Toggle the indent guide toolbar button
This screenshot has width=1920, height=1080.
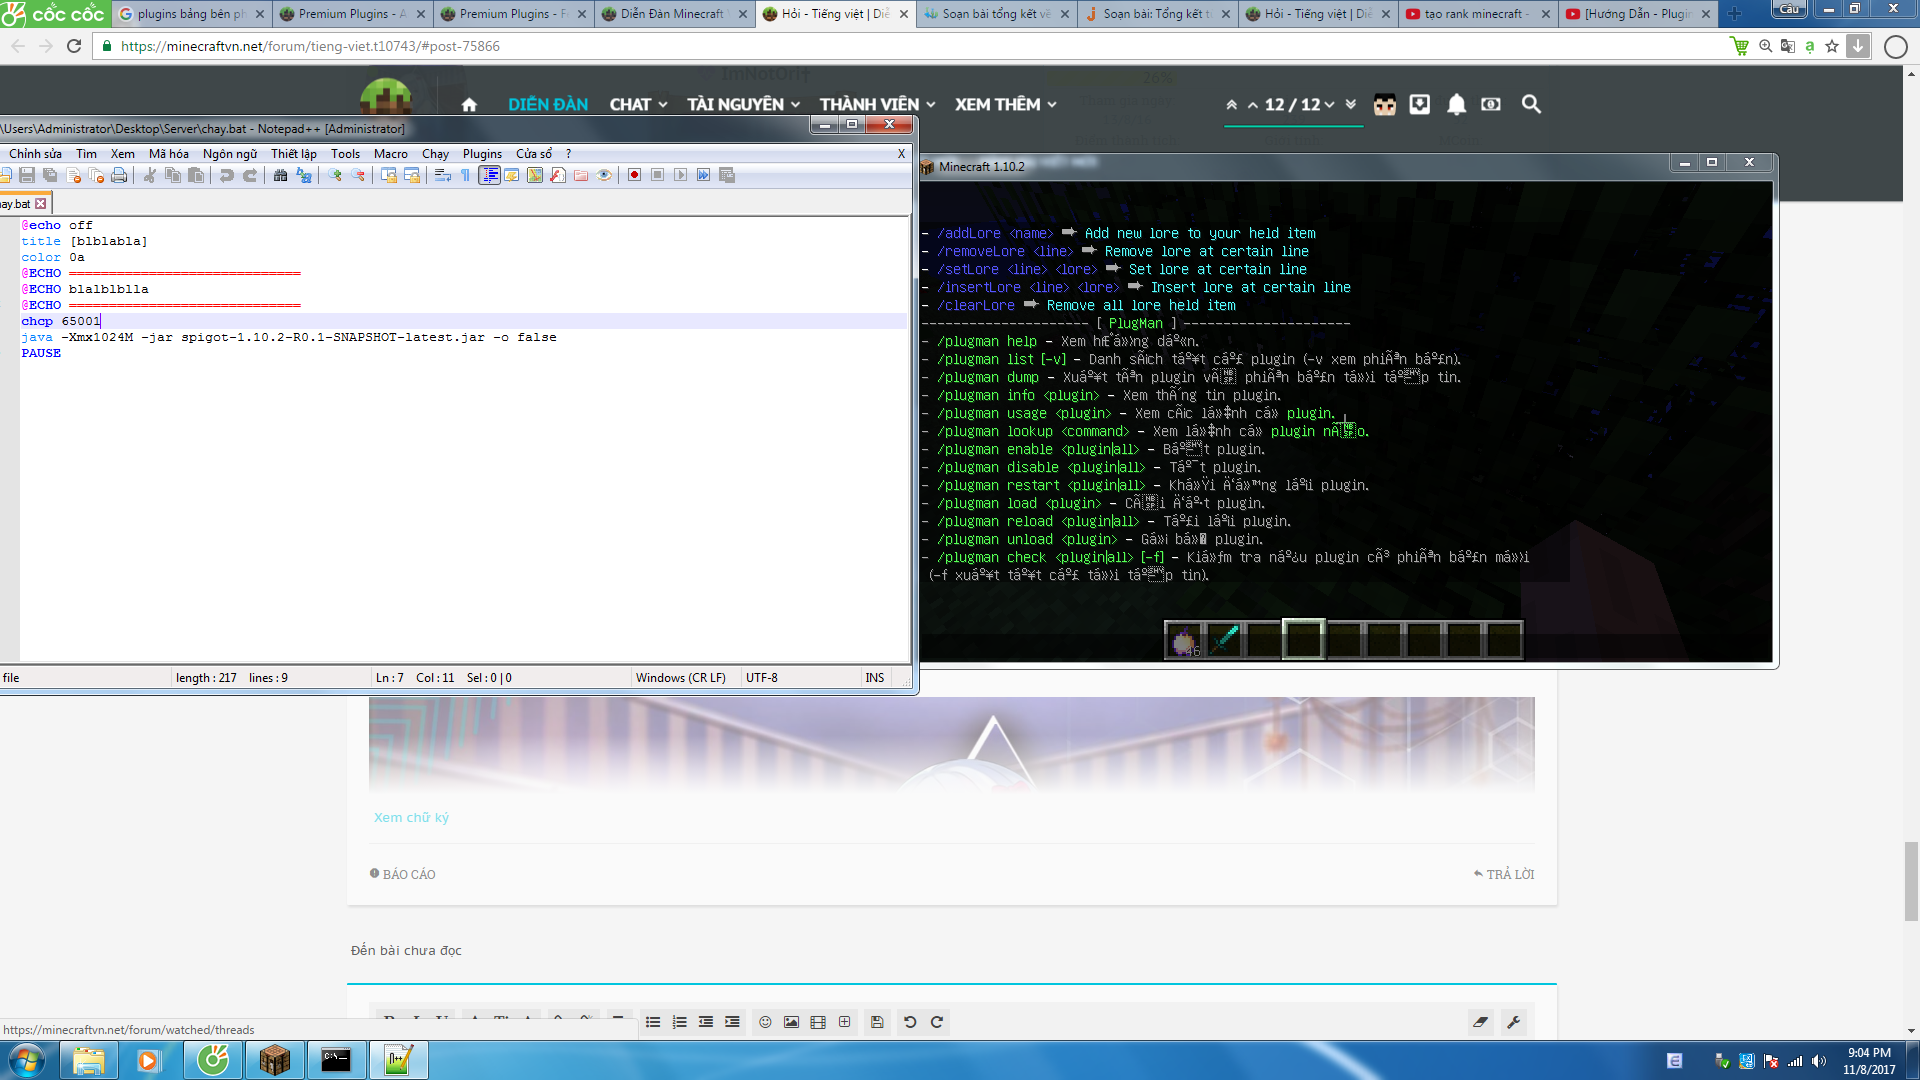(x=489, y=175)
